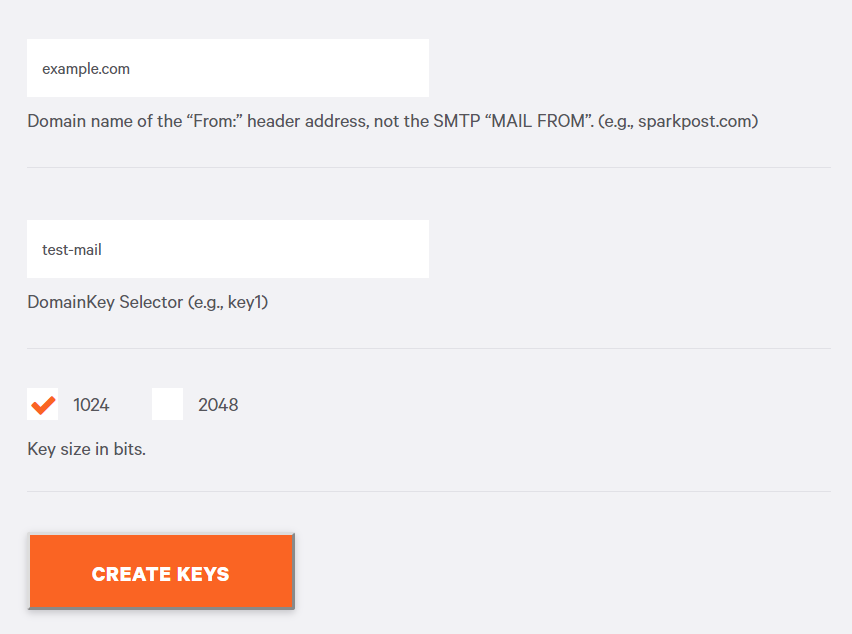Image resolution: width=852 pixels, height=634 pixels.
Task: Click the divider line above CREATE KEYS
Action: 428,491
